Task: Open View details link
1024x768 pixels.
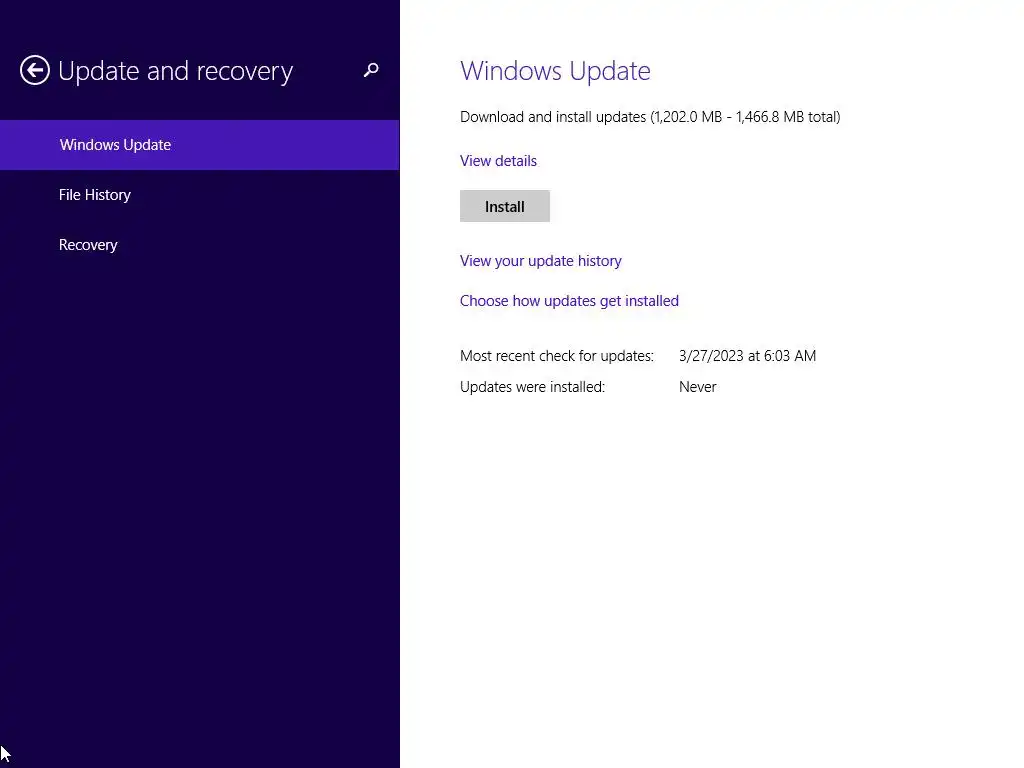Action: [x=498, y=161]
